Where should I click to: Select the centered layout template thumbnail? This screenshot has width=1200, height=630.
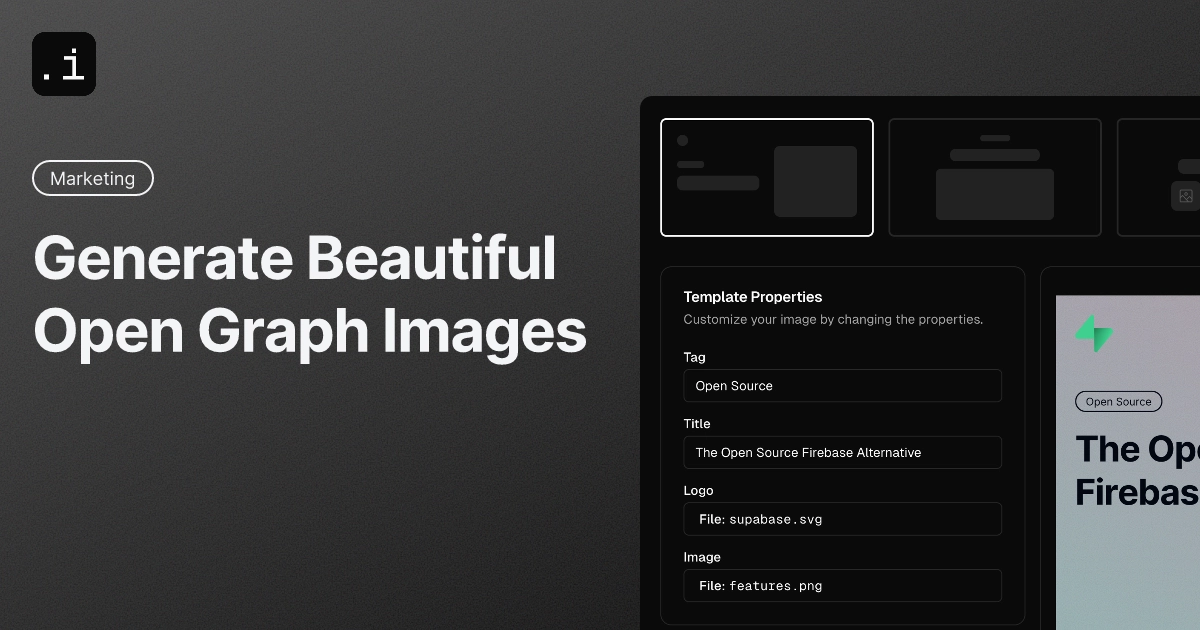[x=994, y=177]
